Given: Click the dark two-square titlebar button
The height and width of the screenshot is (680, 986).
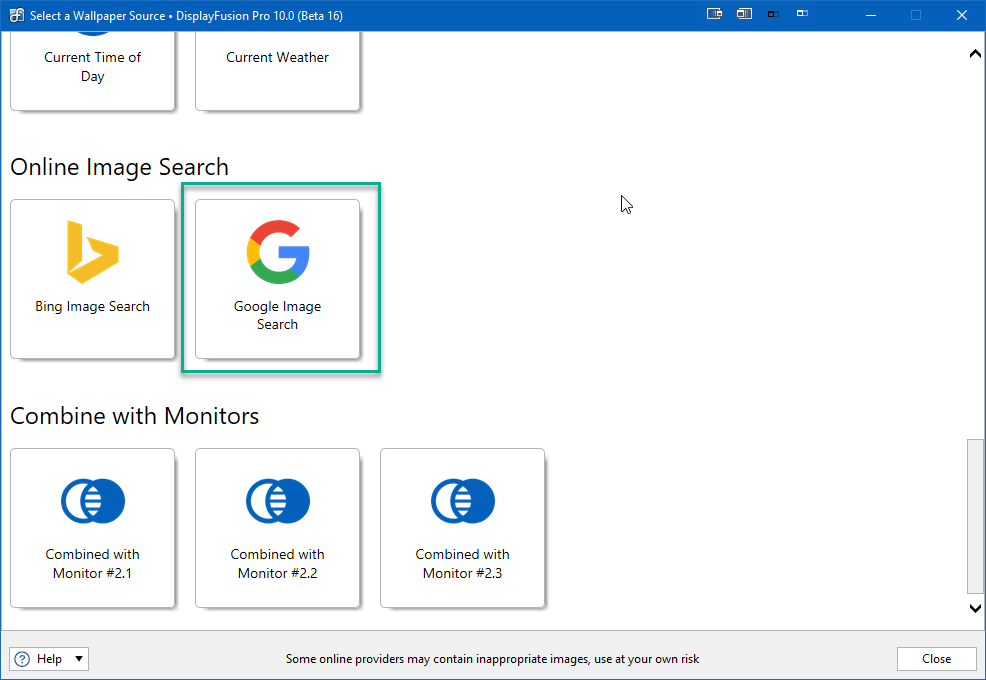Looking at the screenshot, I should 773,15.
